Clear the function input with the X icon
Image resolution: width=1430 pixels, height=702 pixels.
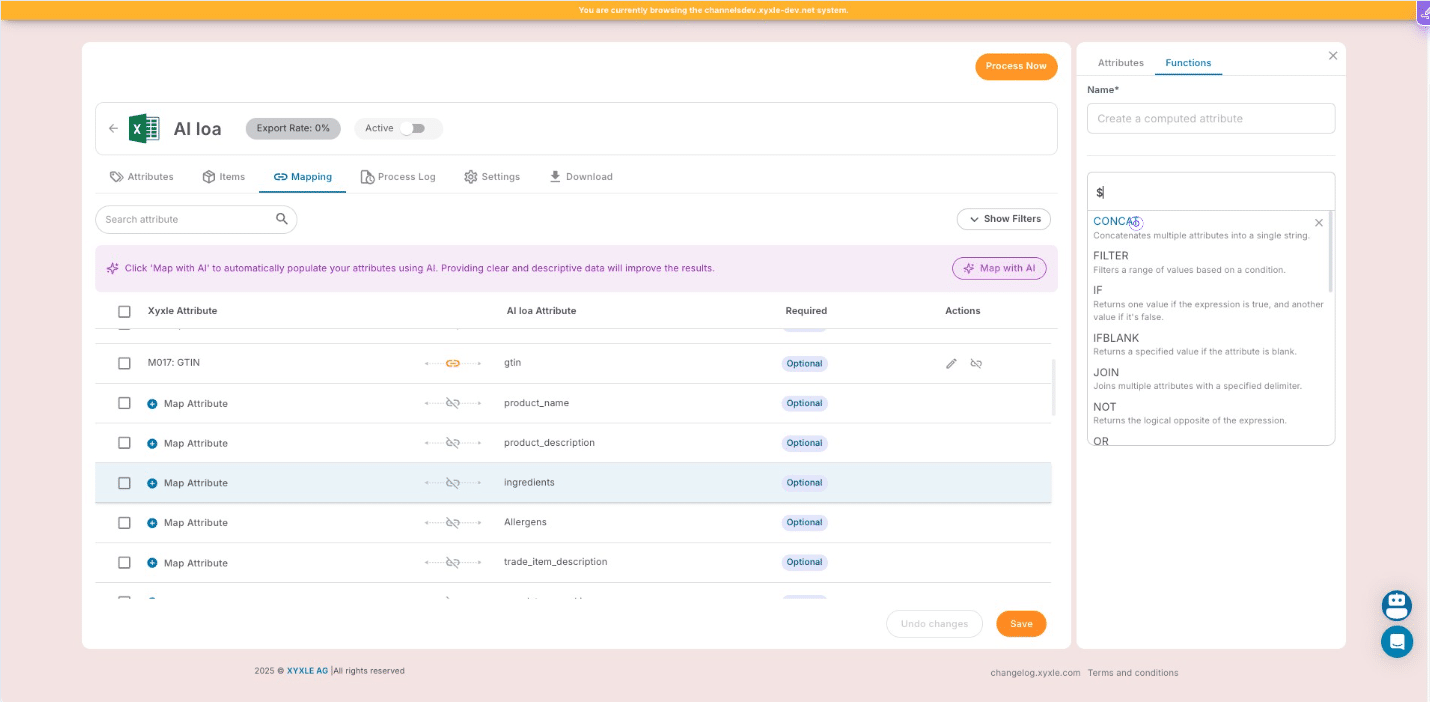coord(1318,223)
